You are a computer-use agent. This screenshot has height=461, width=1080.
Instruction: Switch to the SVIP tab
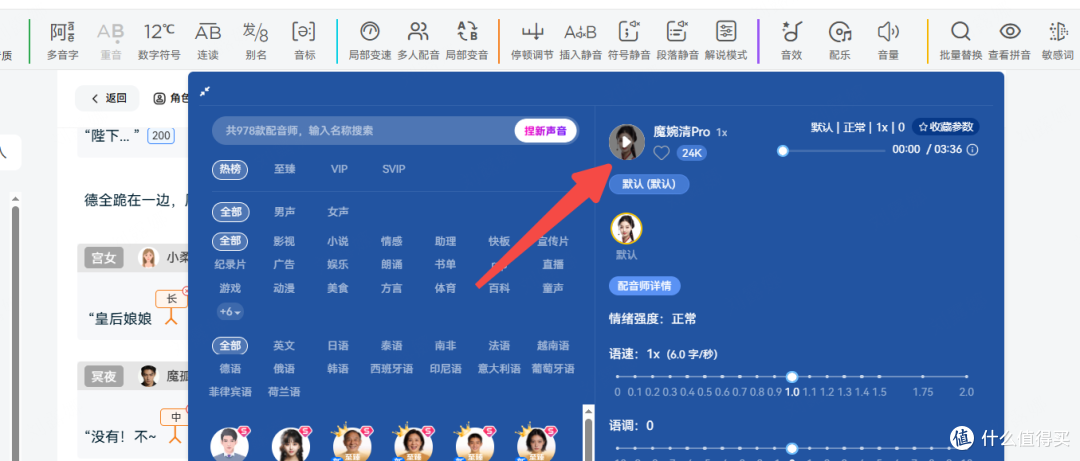394,170
